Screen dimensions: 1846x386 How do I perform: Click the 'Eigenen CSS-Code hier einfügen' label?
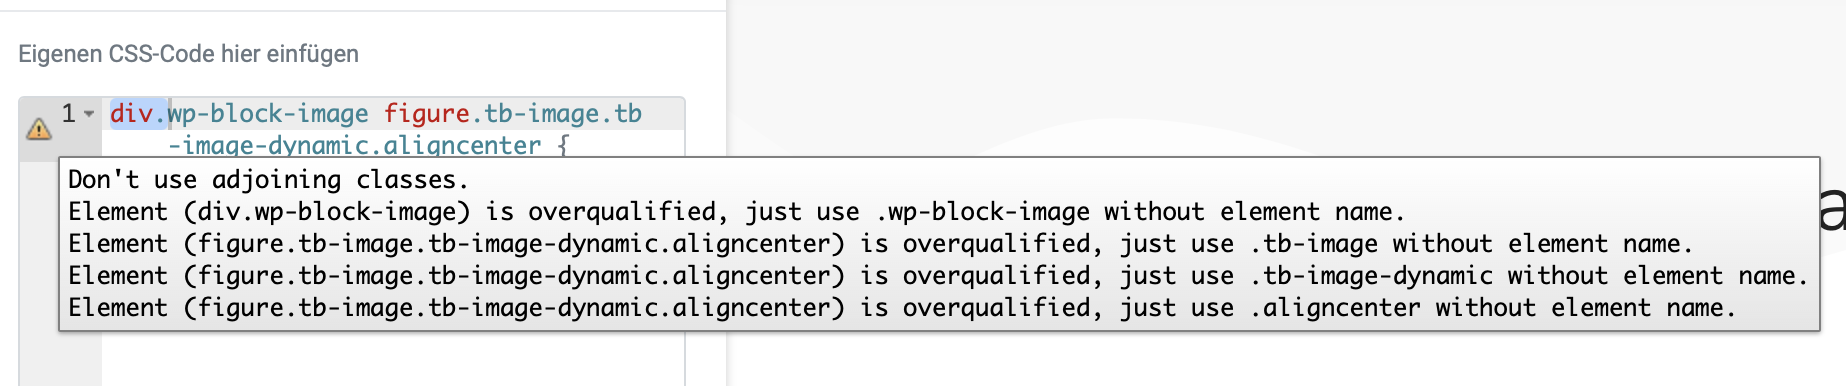coord(188,54)
